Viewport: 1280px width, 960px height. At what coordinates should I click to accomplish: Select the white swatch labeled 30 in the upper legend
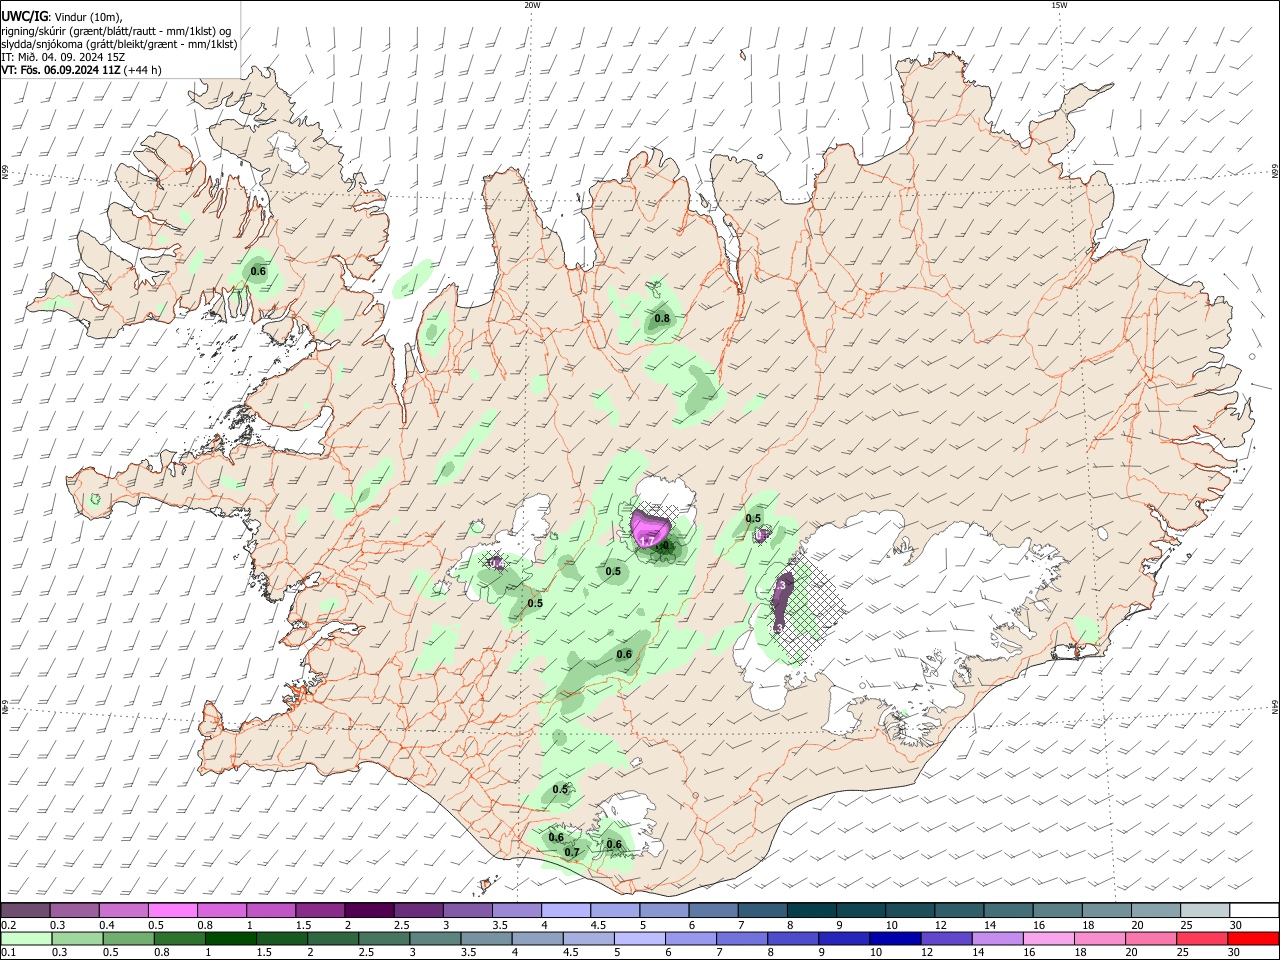click(1254, 910)
